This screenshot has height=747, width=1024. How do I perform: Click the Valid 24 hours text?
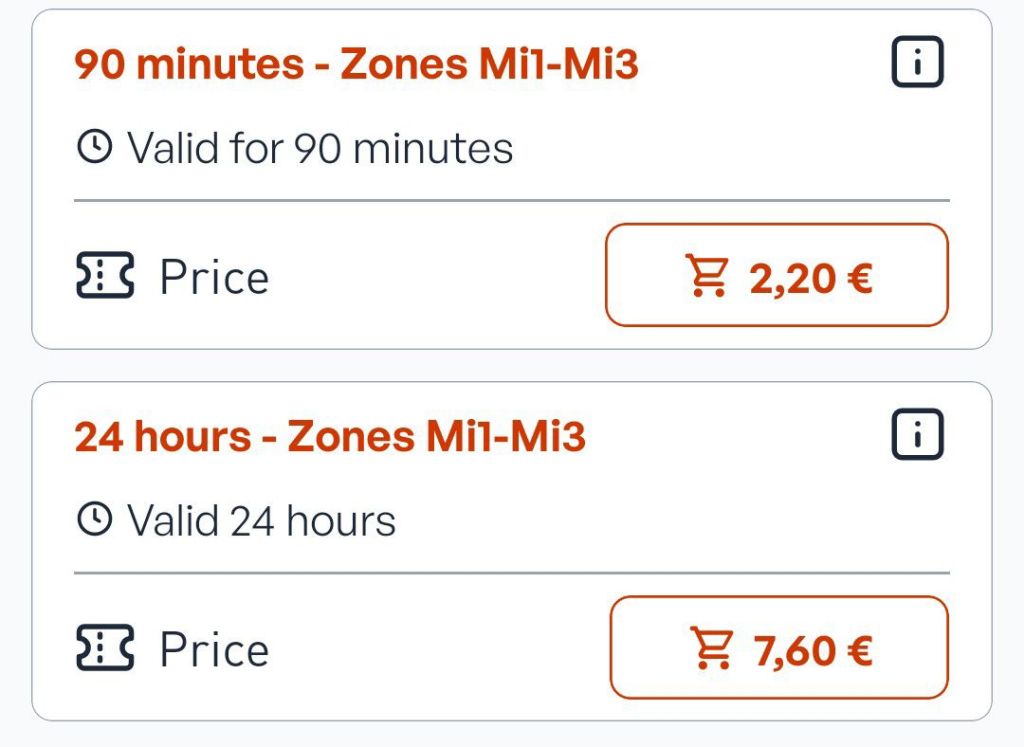262,521
